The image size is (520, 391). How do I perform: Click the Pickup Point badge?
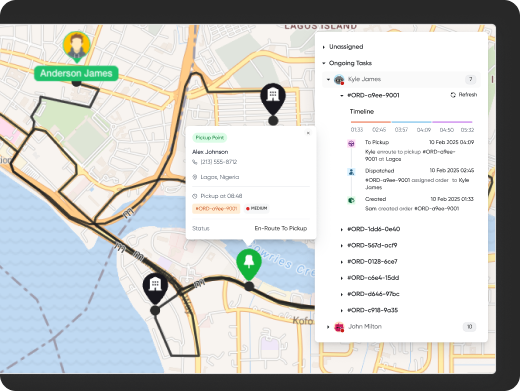coord(209,138)
